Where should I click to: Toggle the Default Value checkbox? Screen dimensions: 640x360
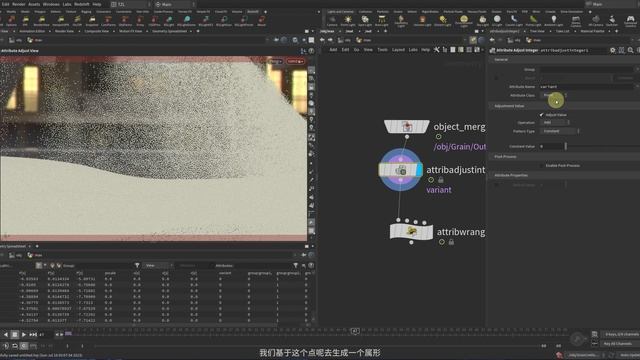(x=496, y=185)
